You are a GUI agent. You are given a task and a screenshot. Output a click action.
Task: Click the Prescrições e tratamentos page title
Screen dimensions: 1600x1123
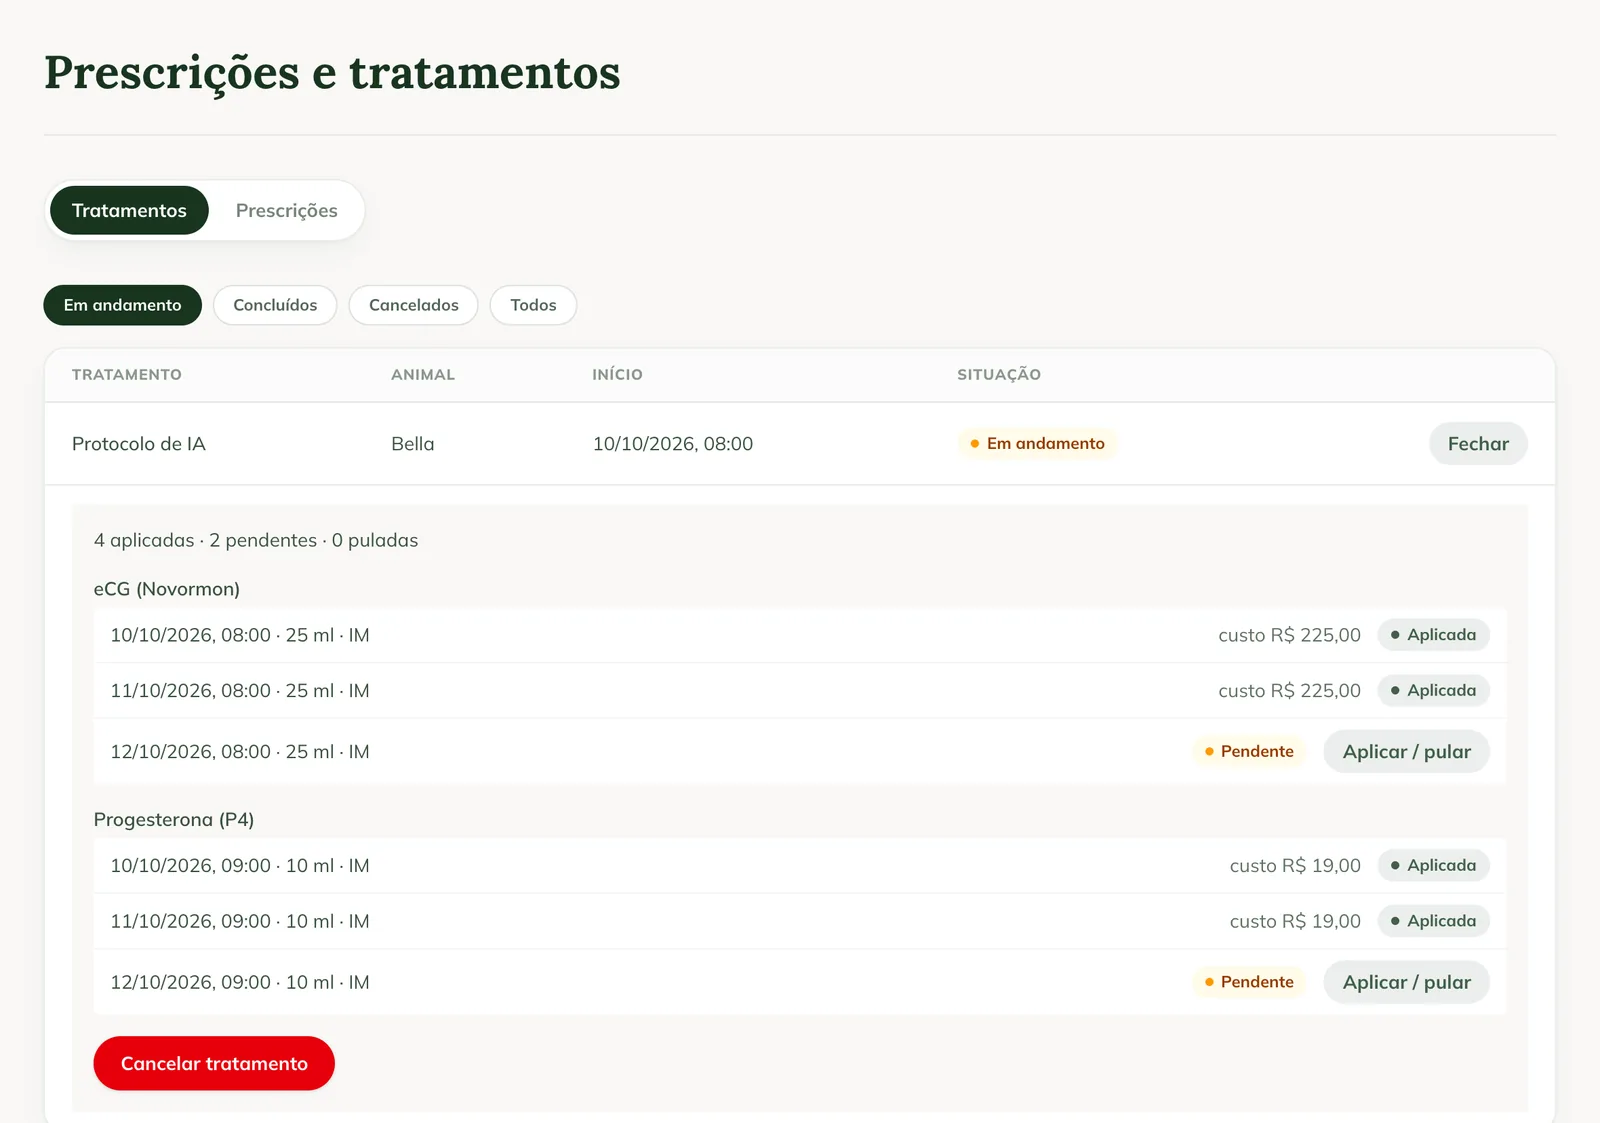click(332, 73)
